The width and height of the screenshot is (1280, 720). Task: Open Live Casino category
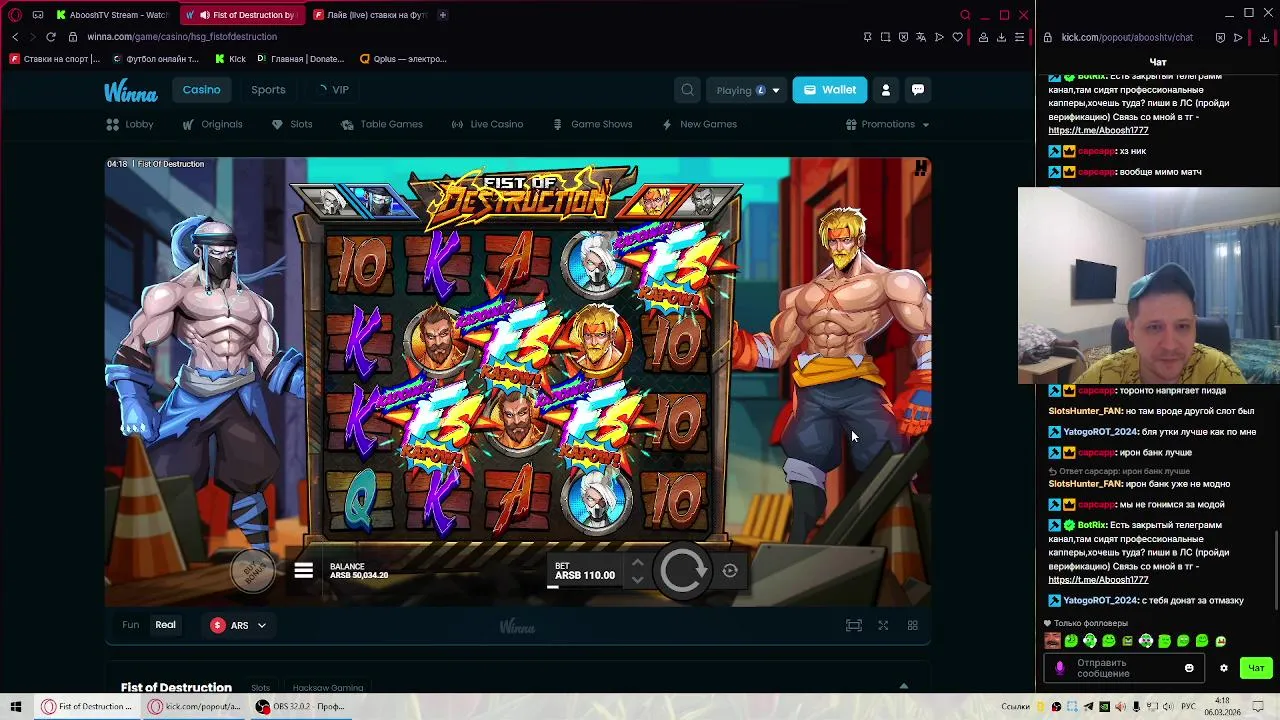pos(487,124)
